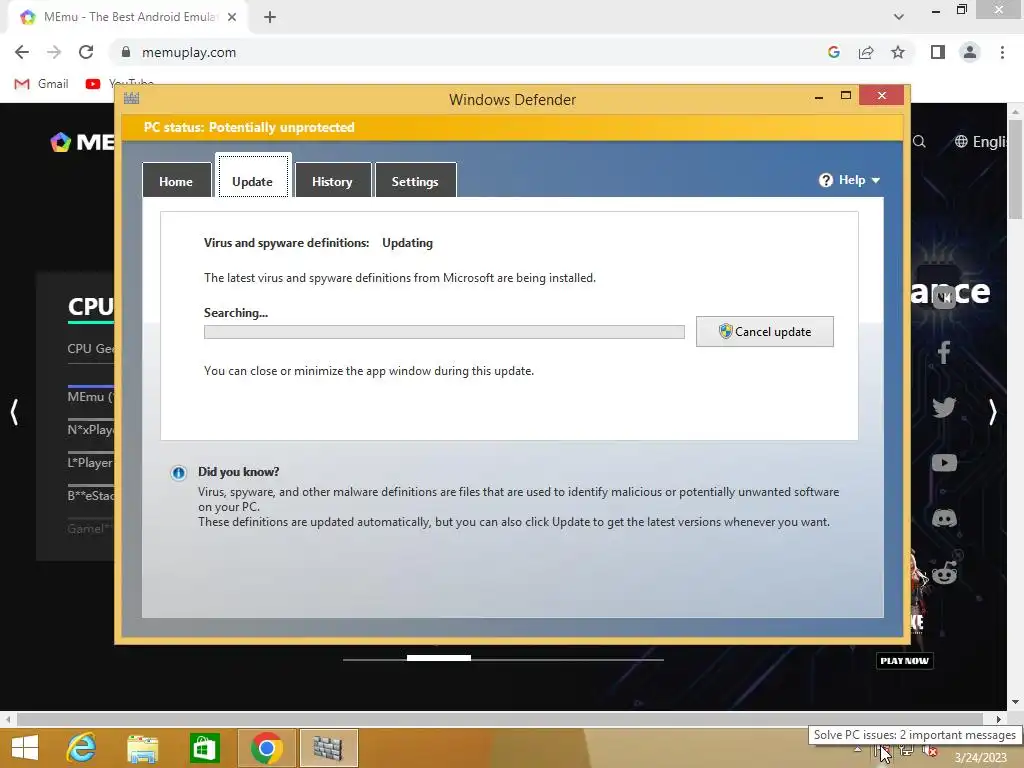
Task: Open a new Chrome tab
Action: pos(270,17)
